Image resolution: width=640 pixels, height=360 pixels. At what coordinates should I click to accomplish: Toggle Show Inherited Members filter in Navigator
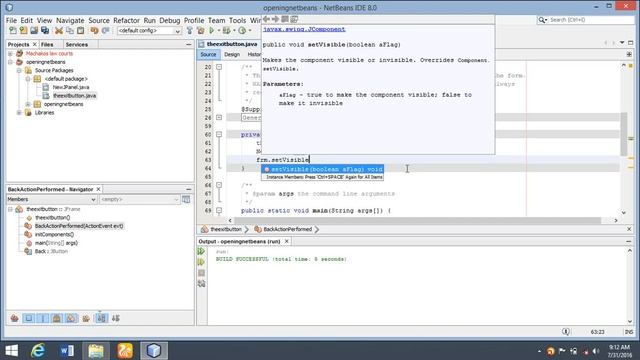tap(15, 318)
